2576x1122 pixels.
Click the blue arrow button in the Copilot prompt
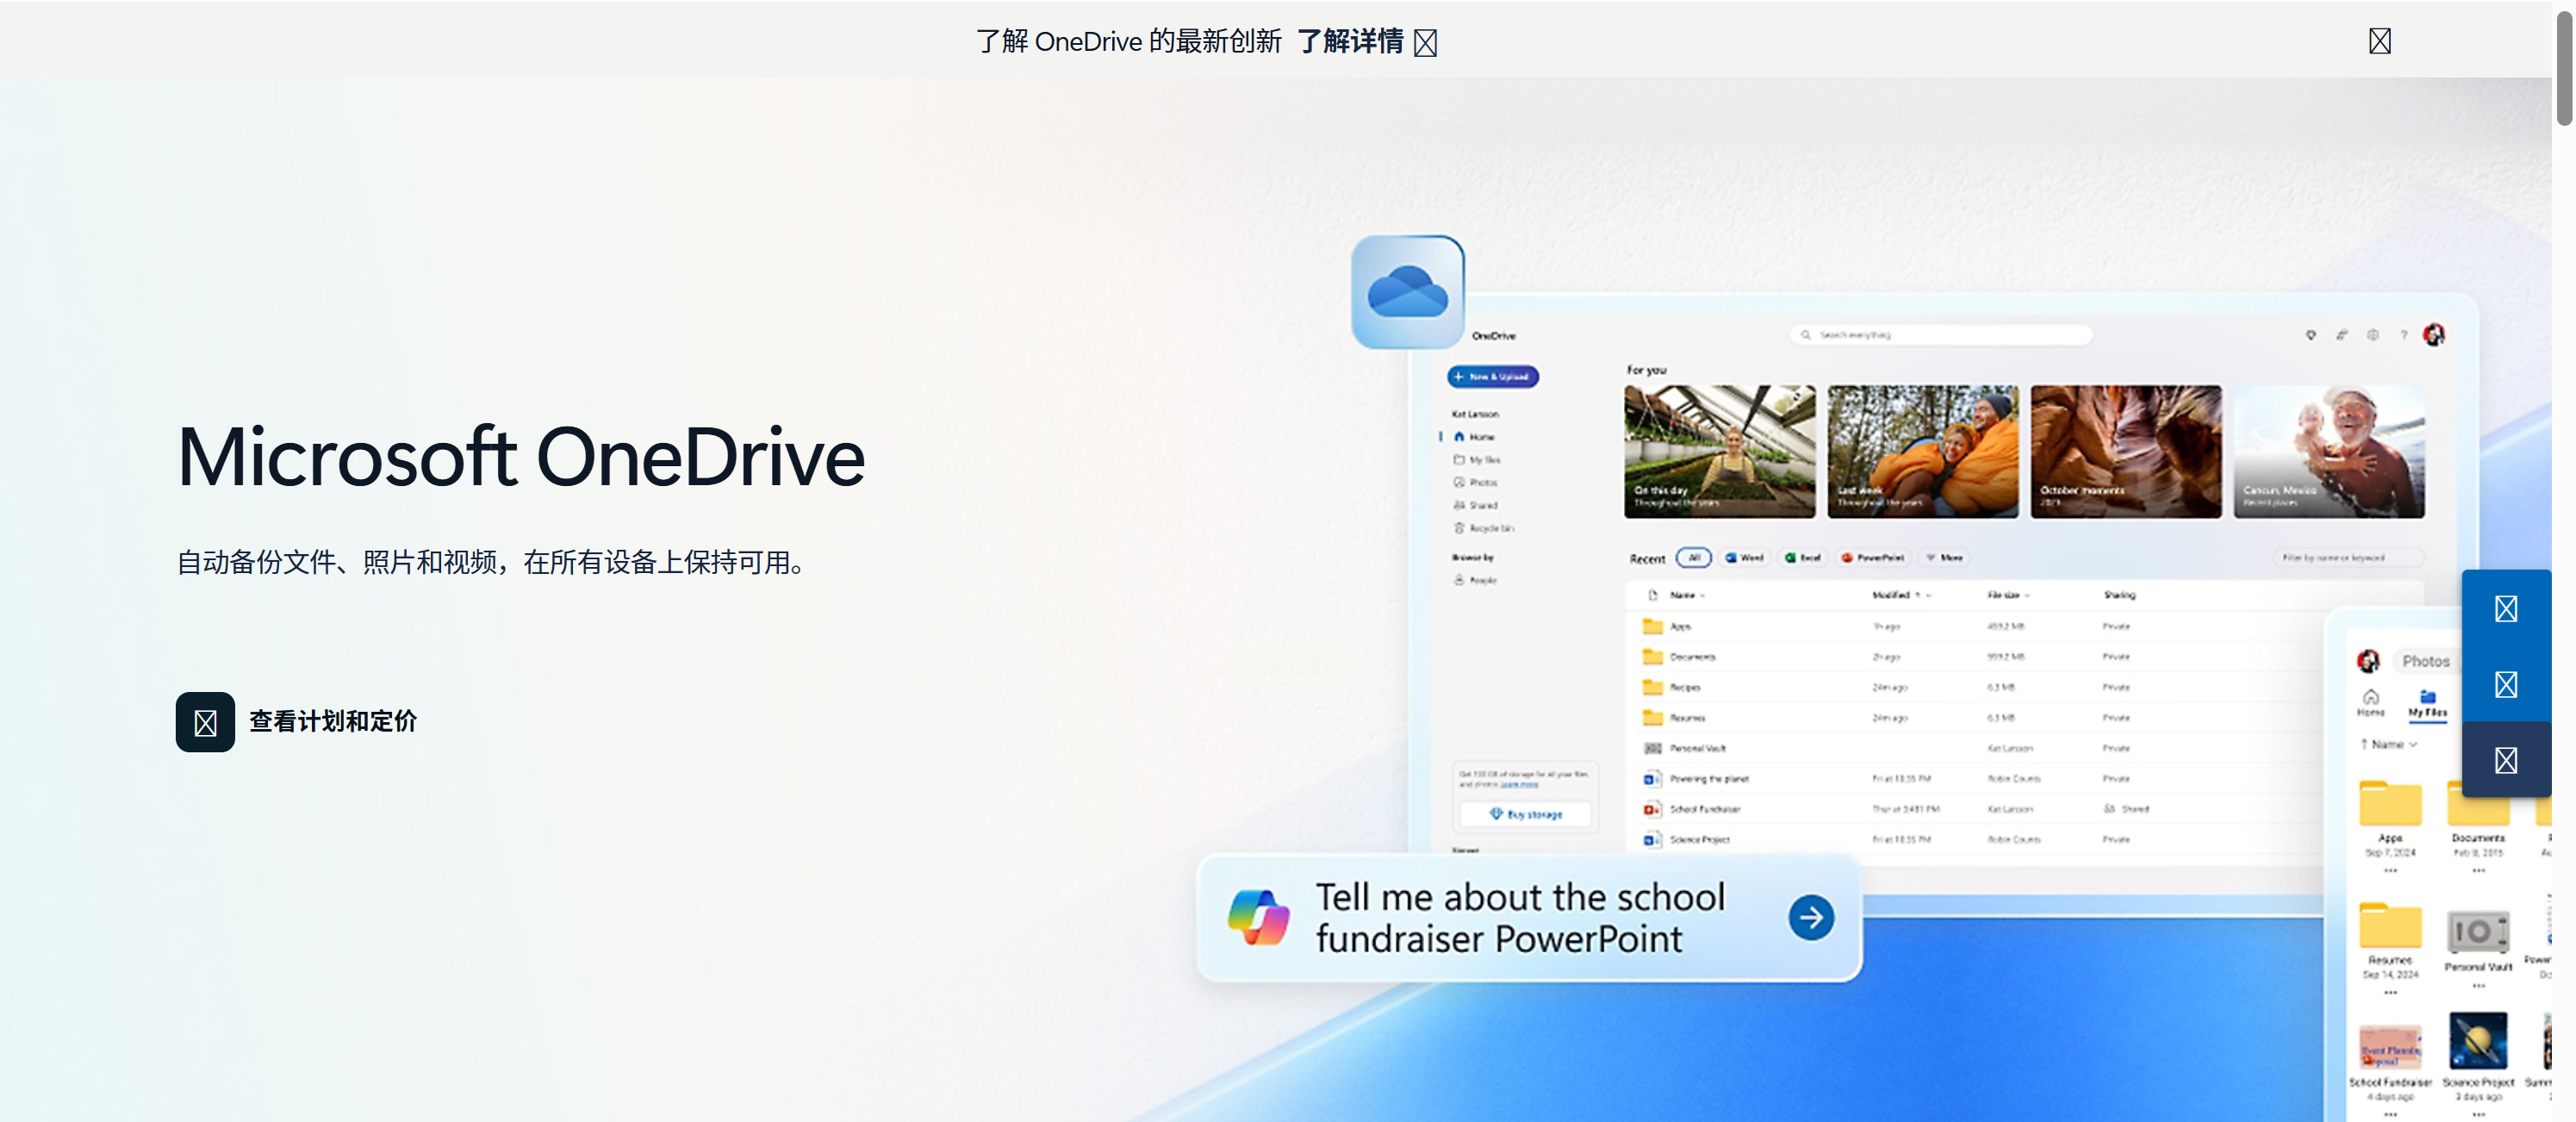[x=1810, y=917]
